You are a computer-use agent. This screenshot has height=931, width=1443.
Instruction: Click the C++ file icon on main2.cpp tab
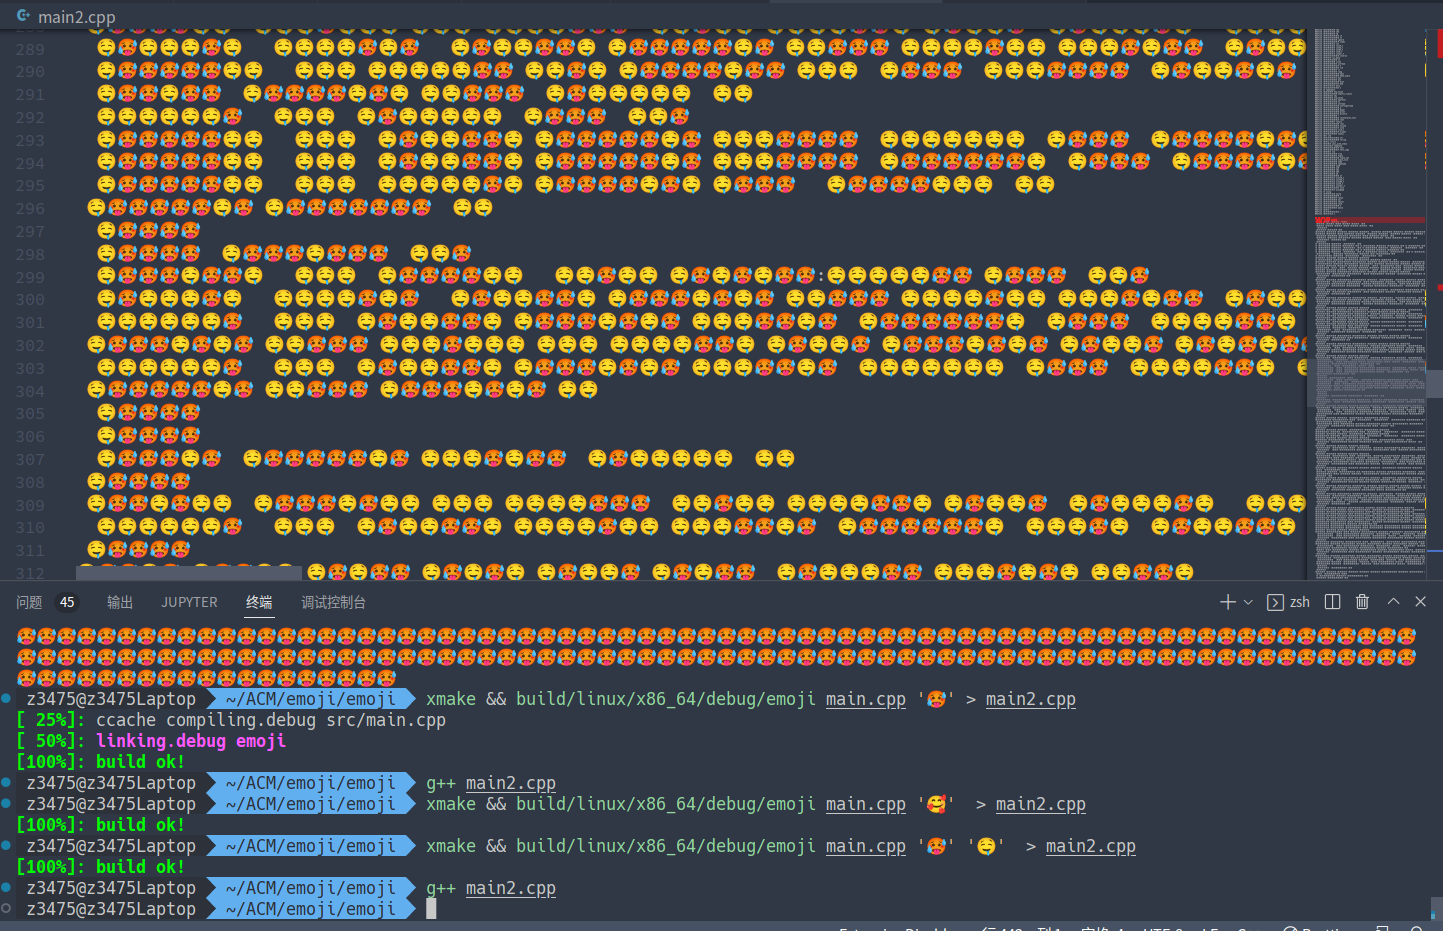point(23,16)
